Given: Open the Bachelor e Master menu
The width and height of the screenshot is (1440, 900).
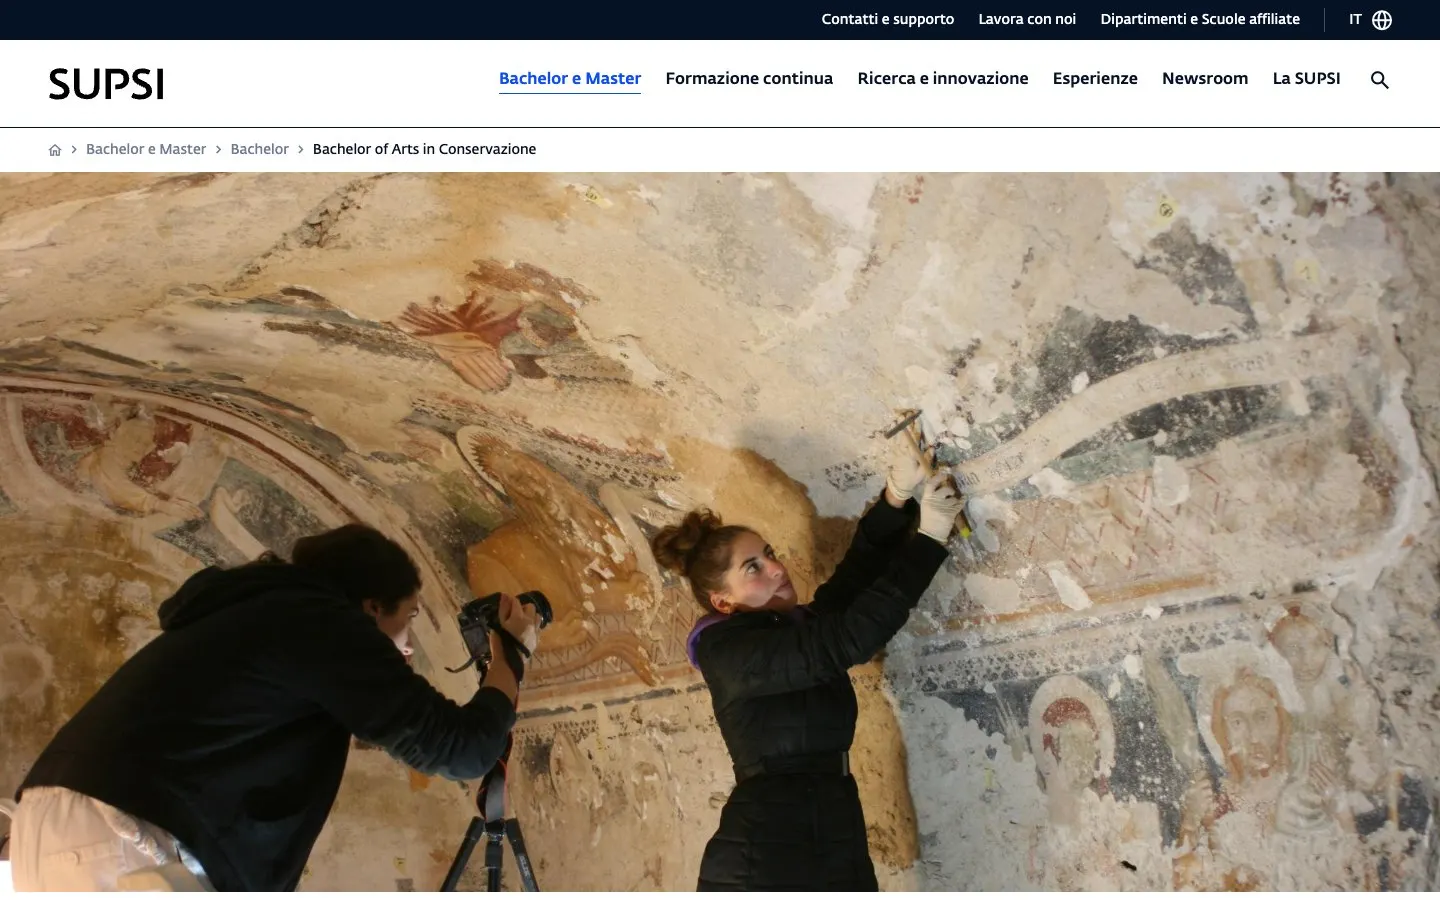Looking at the screenshot, I should click(570, 78).
